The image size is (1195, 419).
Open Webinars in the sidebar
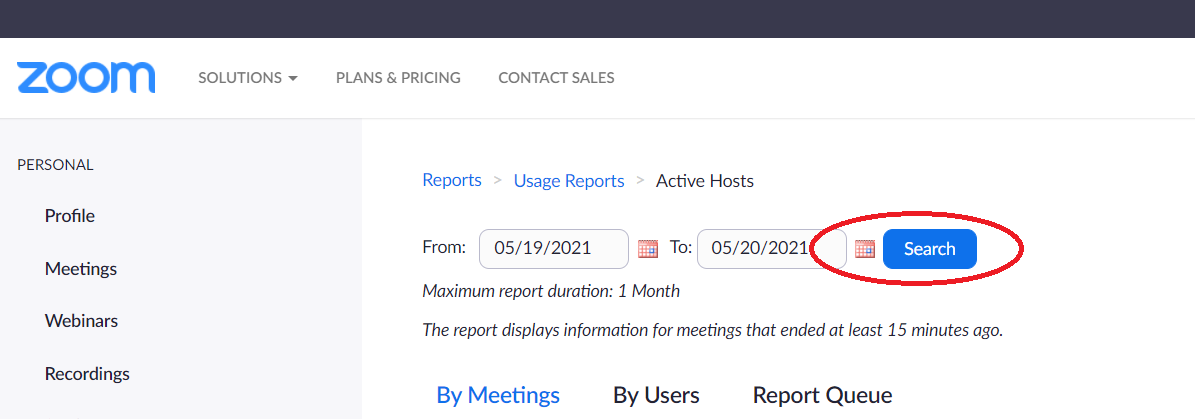82,321
